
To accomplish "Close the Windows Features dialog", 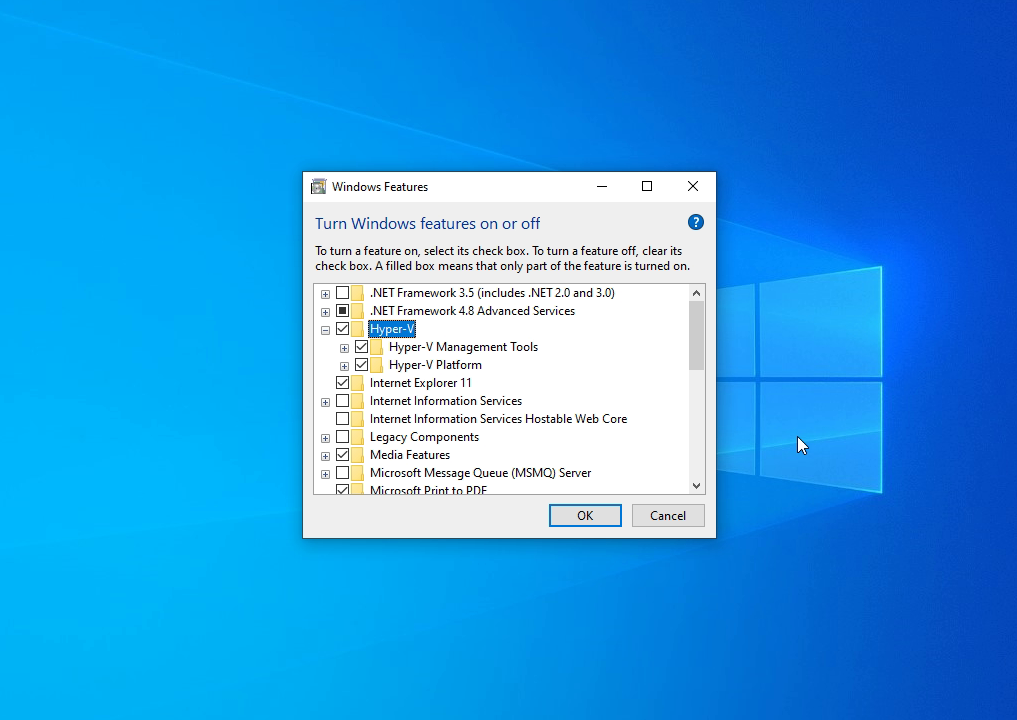I will coord(693,187).
